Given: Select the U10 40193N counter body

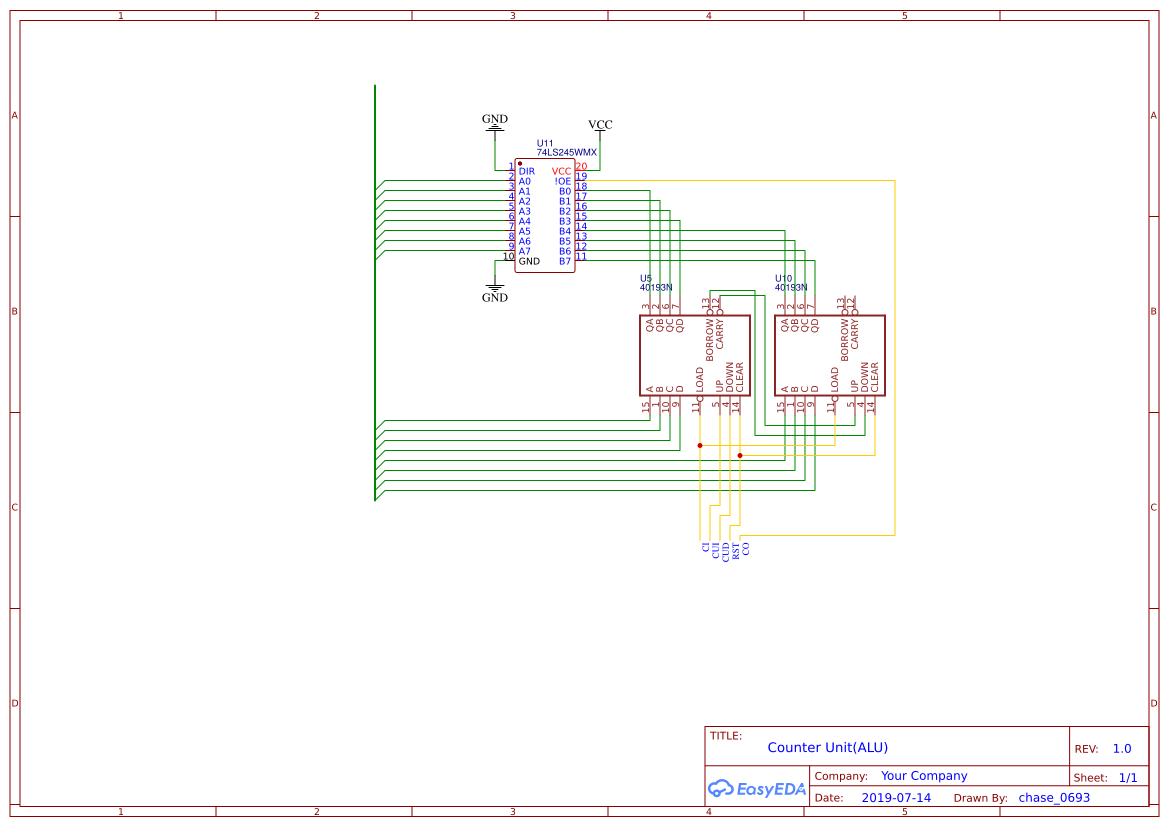Looking at the screenshot, I should pyautogui.click(x=829, y=355).
